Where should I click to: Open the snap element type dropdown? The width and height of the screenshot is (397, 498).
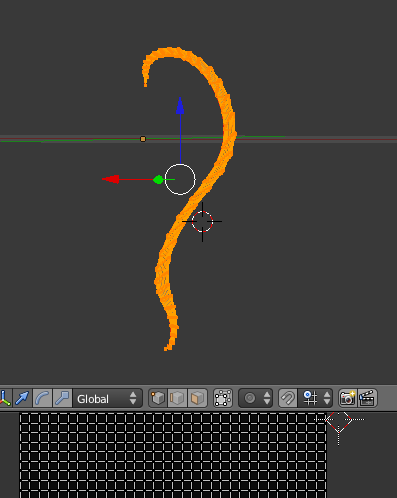point(315,398)
